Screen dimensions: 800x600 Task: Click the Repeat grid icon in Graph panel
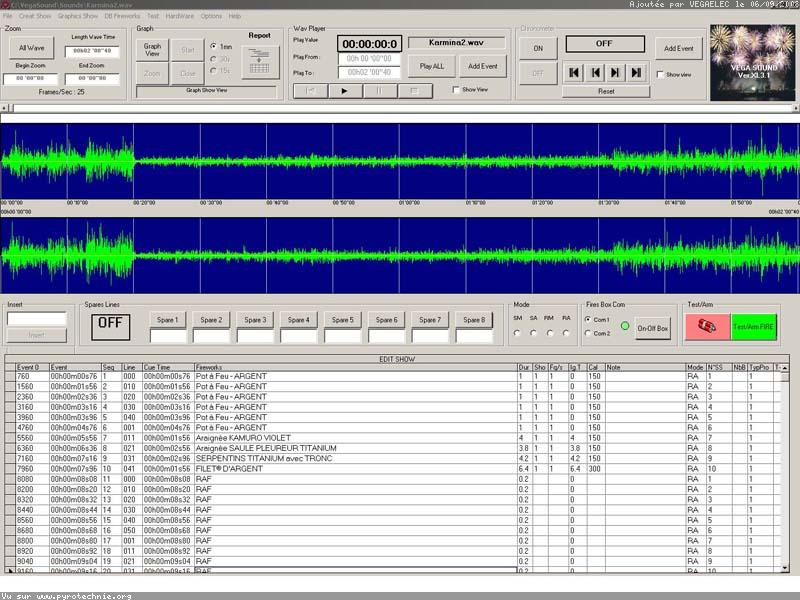(x=260, y=63)
